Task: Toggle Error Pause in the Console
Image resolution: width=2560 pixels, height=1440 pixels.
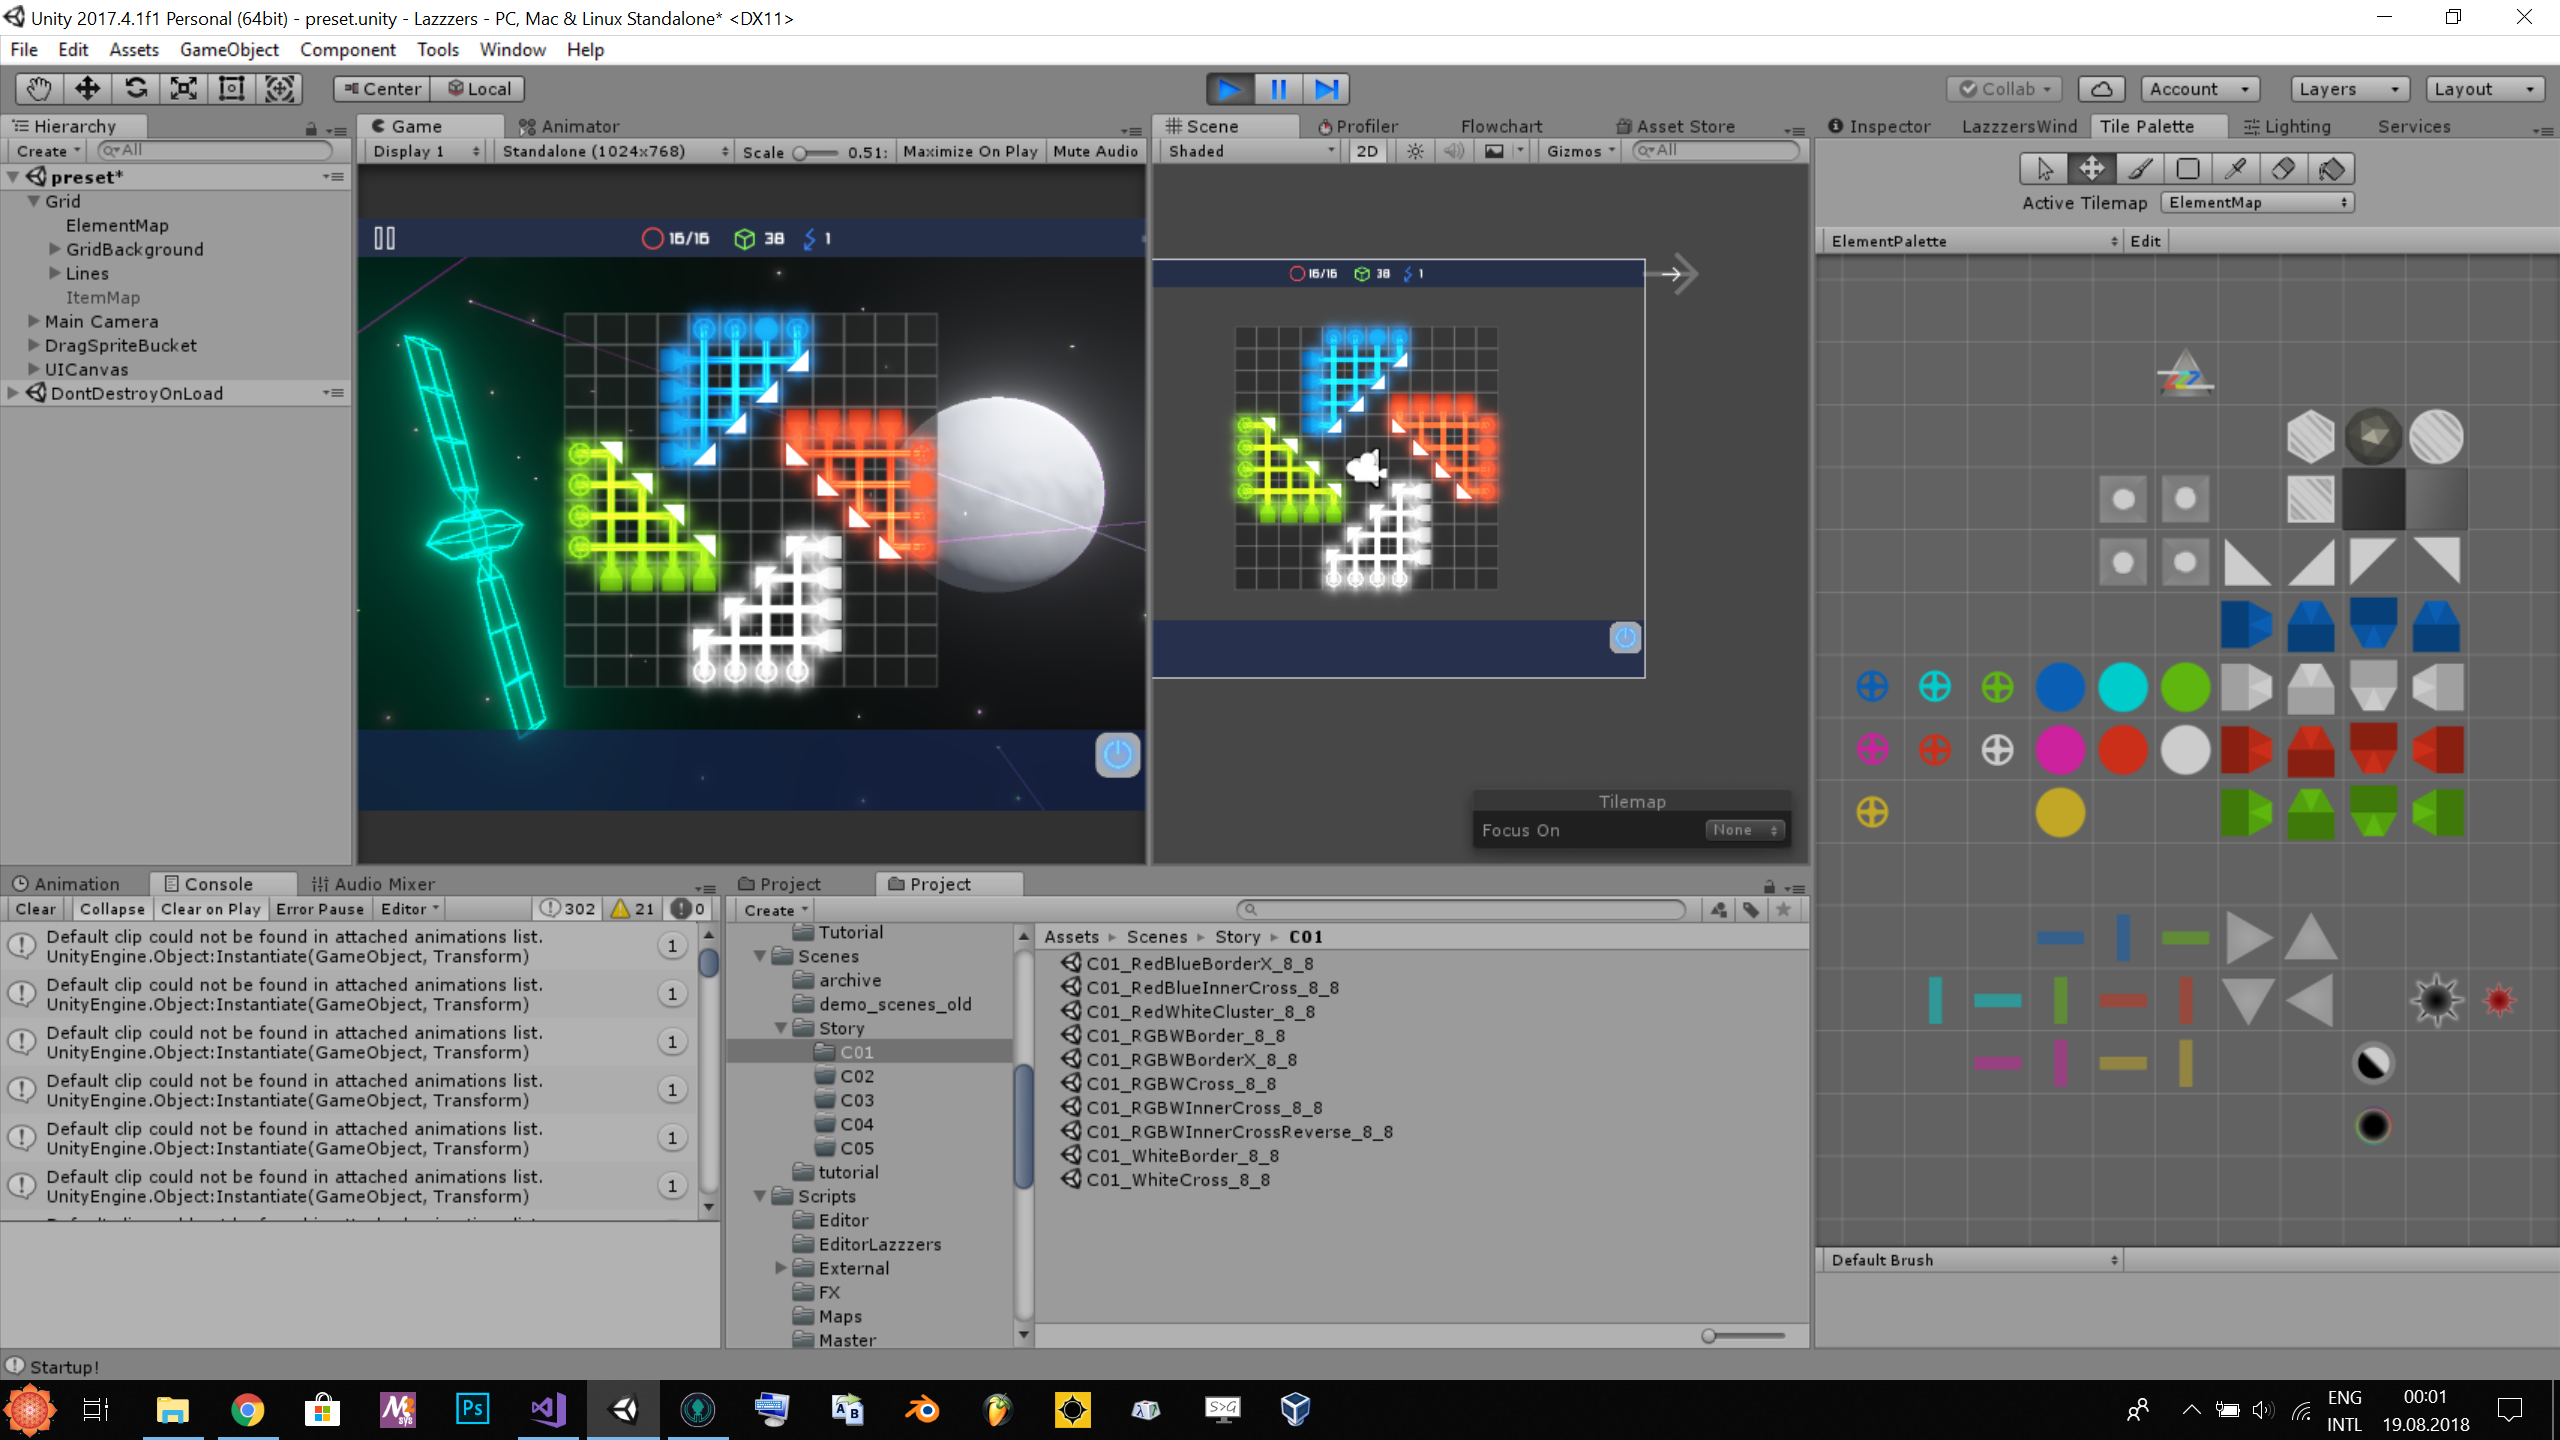Action: point(319,909)
